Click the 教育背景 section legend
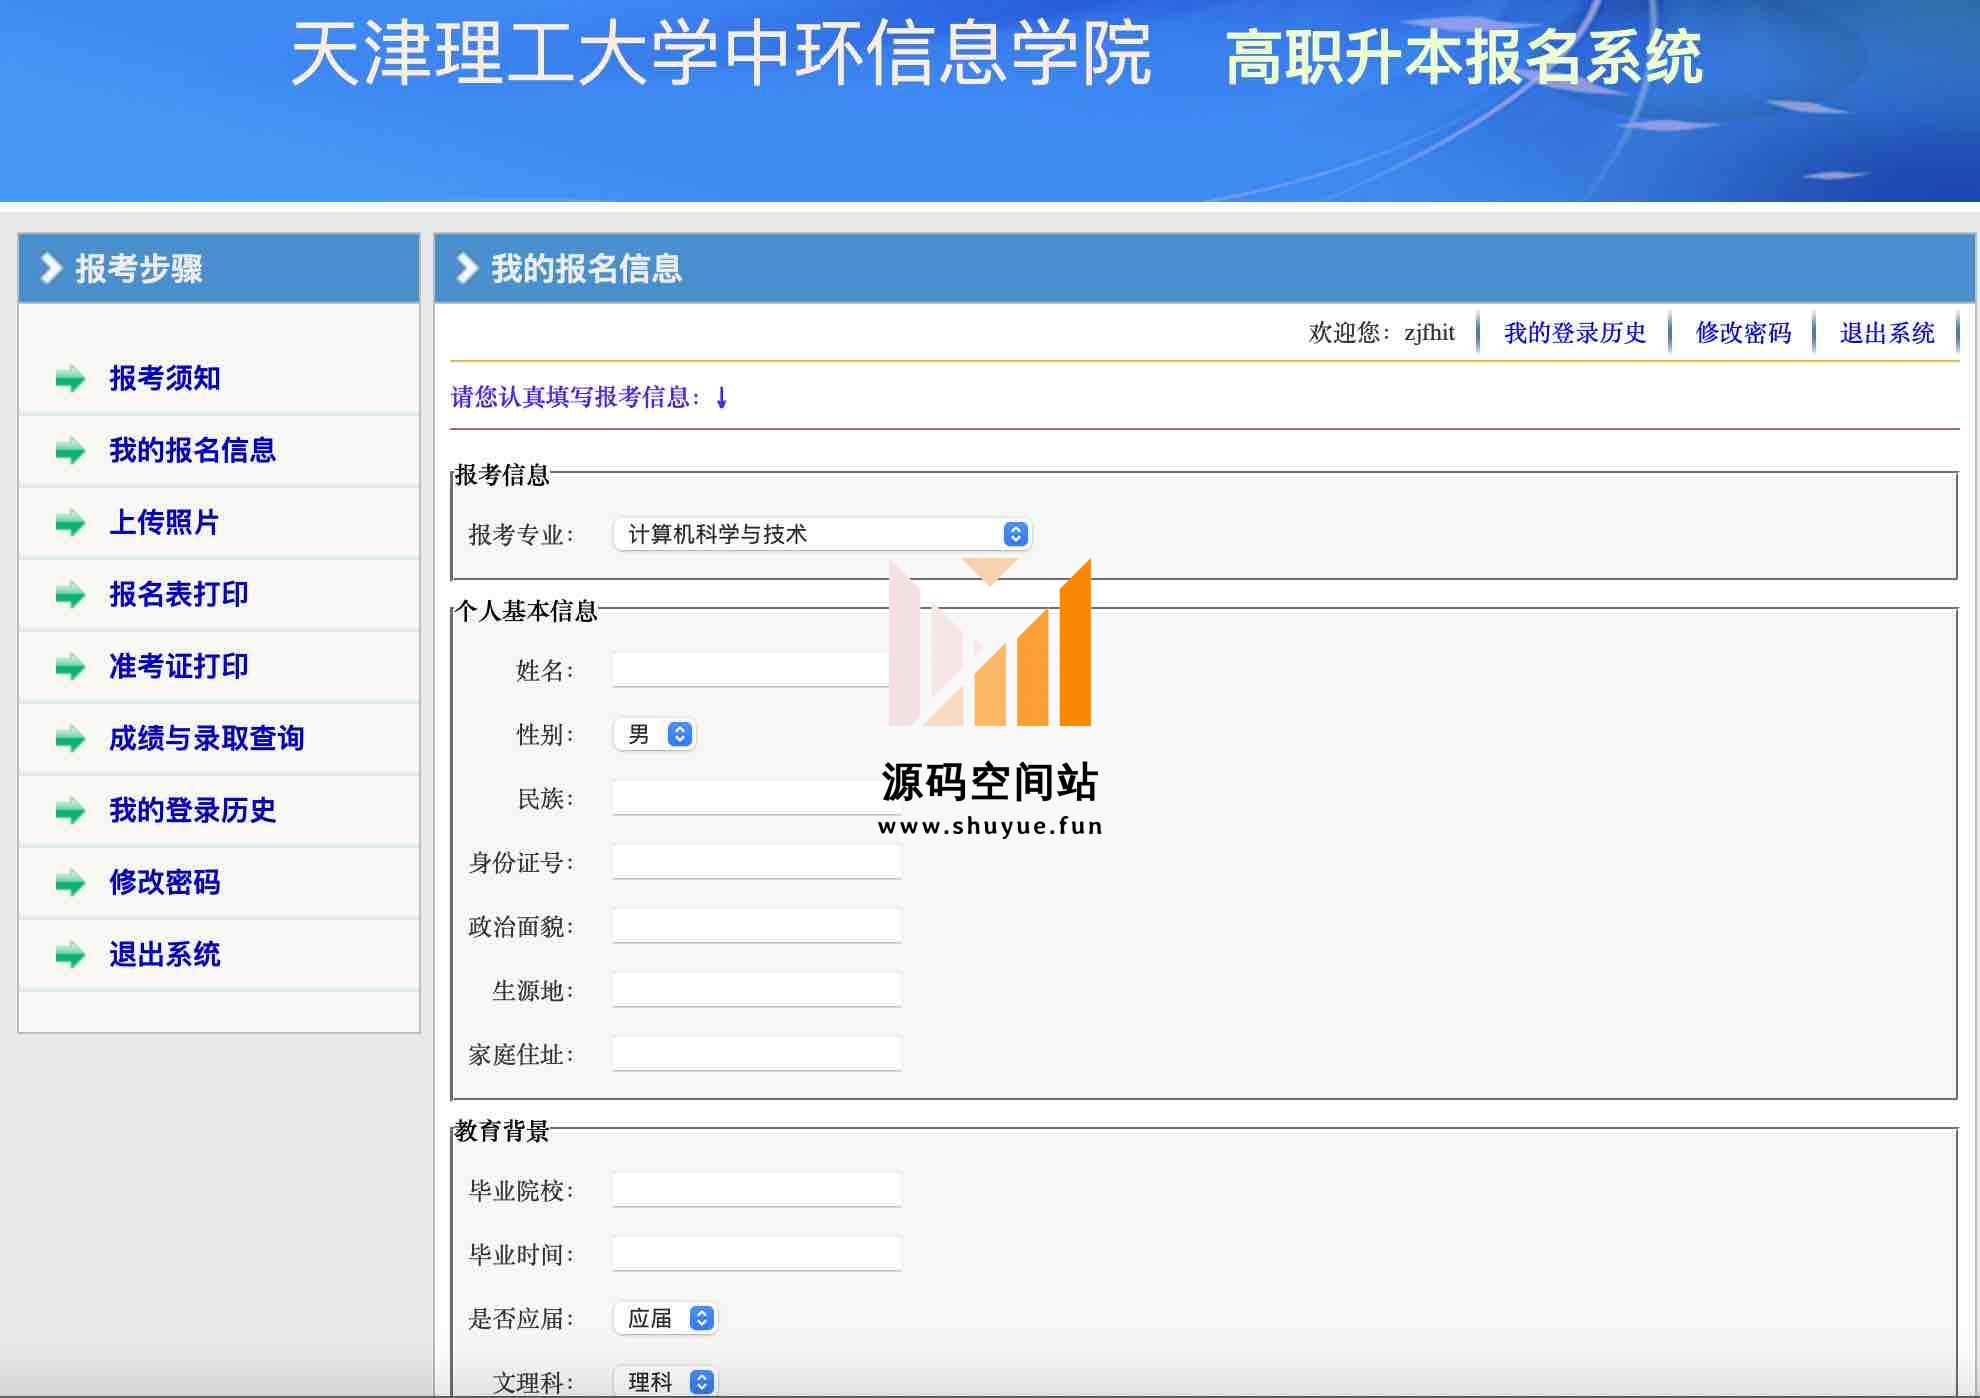The height and width of the screenshot is (1398, 1980). (502, 1130)
